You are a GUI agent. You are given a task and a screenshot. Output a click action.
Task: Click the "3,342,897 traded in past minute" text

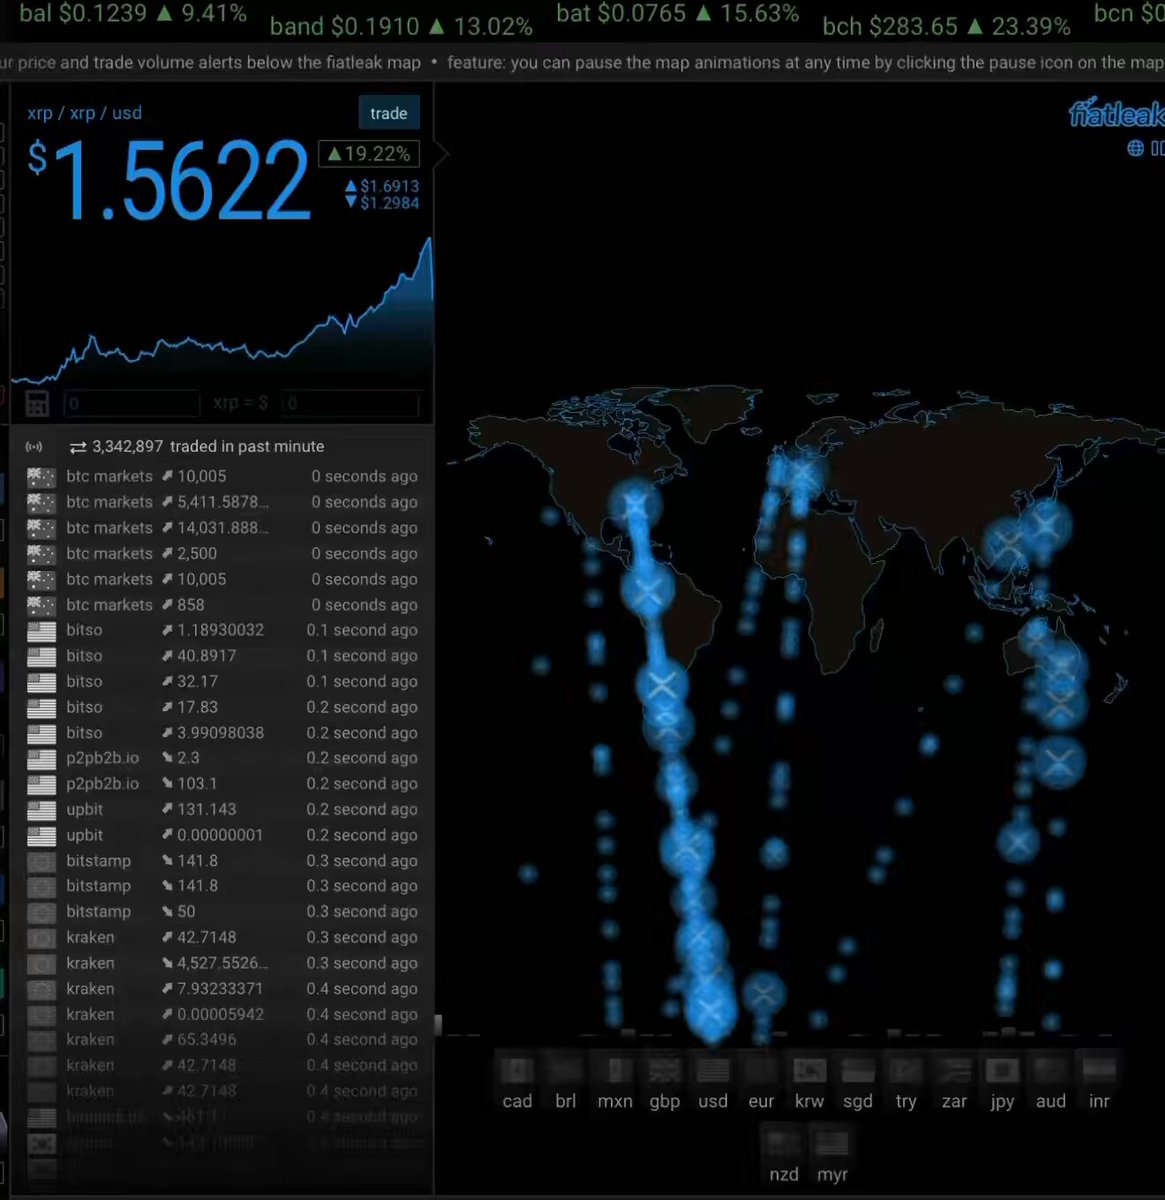click(208, 447)
